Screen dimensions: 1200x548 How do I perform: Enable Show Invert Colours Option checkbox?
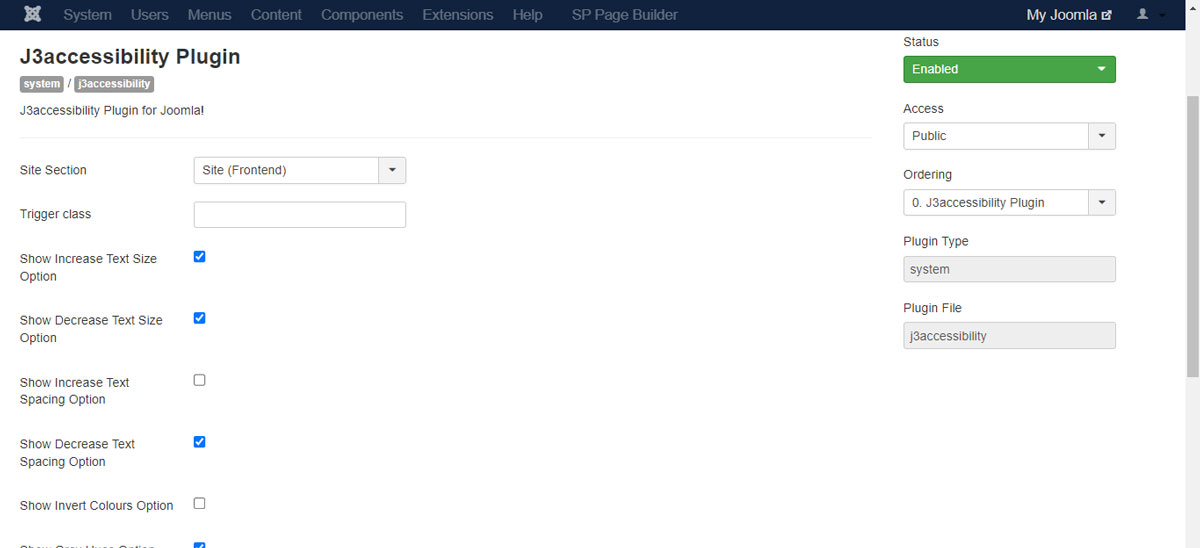[x=199, y=504]
